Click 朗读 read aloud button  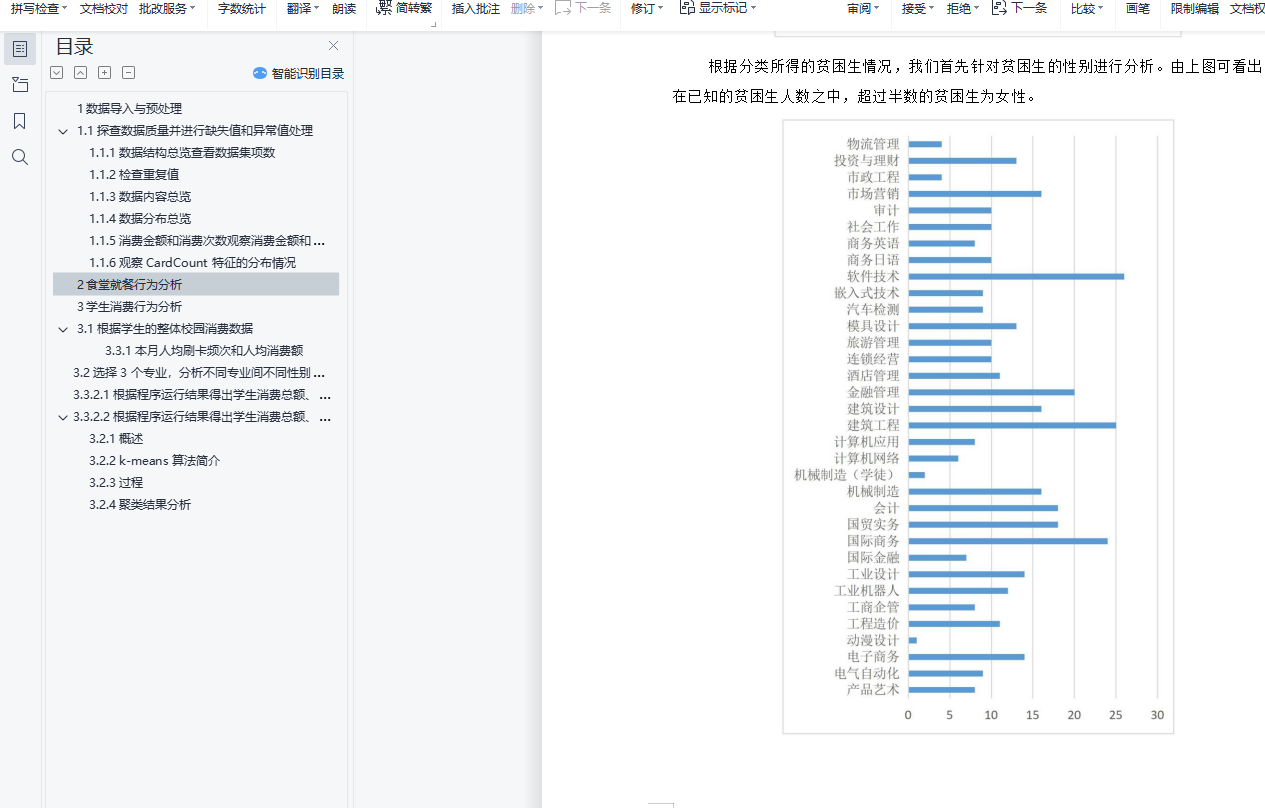pyautogui.click(x=344, y=8)
